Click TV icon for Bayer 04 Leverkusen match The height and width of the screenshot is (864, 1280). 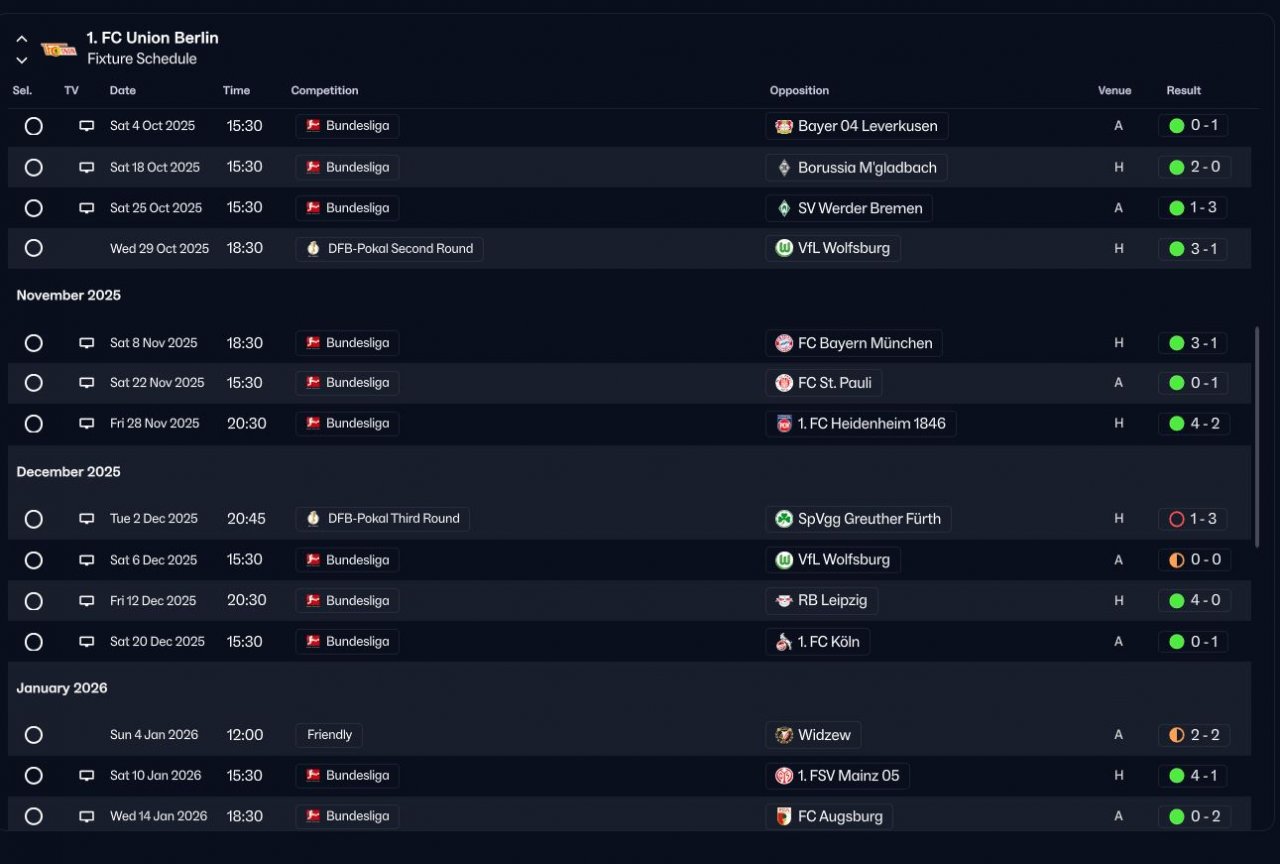[87, 126]
